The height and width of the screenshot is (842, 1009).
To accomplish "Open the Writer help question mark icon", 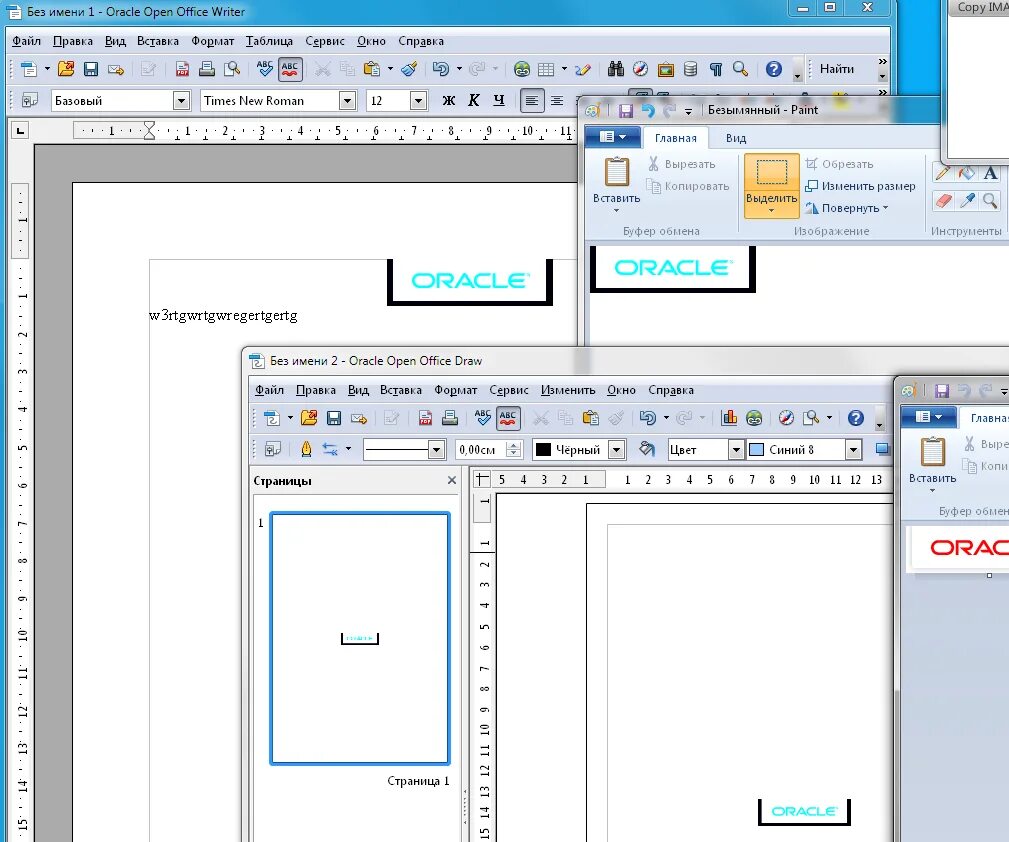I will pyautogui.click(x=773, y=69).
